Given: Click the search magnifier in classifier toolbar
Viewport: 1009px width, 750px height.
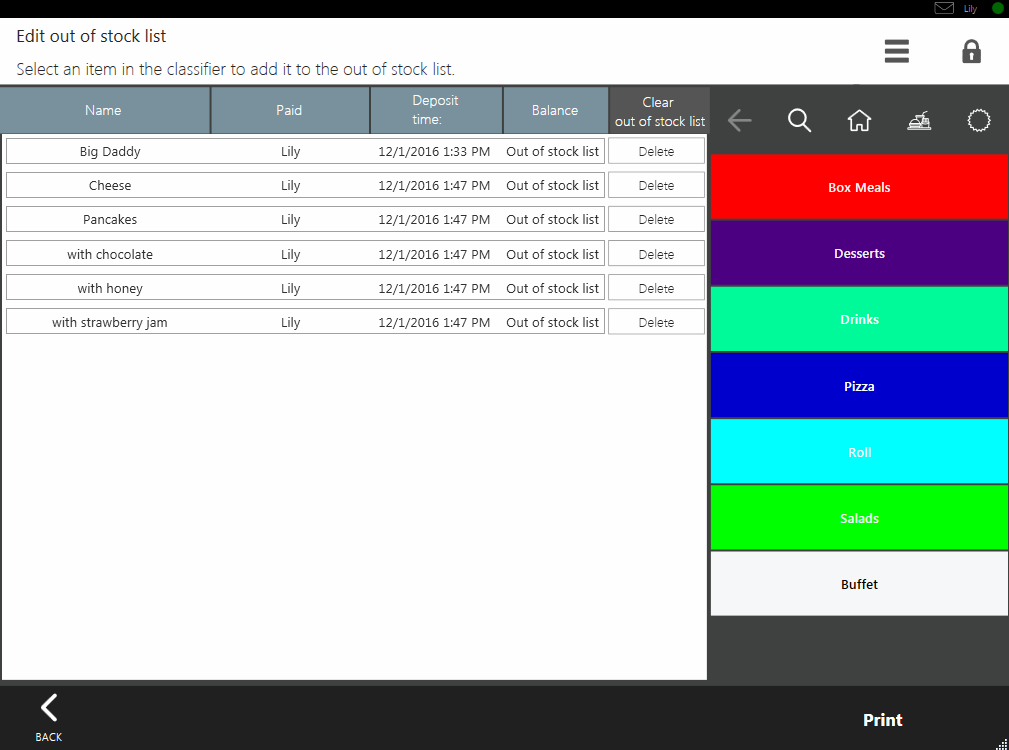Looking at the screenshot, I should pyautogui.click(x=799, y=121).
